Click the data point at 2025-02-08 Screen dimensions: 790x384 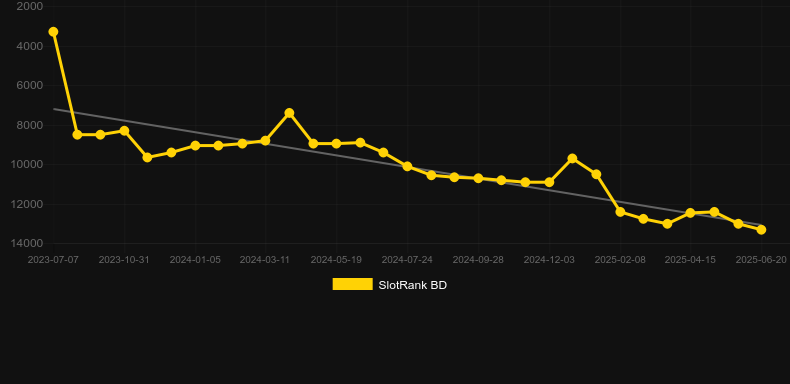(620, 212)
